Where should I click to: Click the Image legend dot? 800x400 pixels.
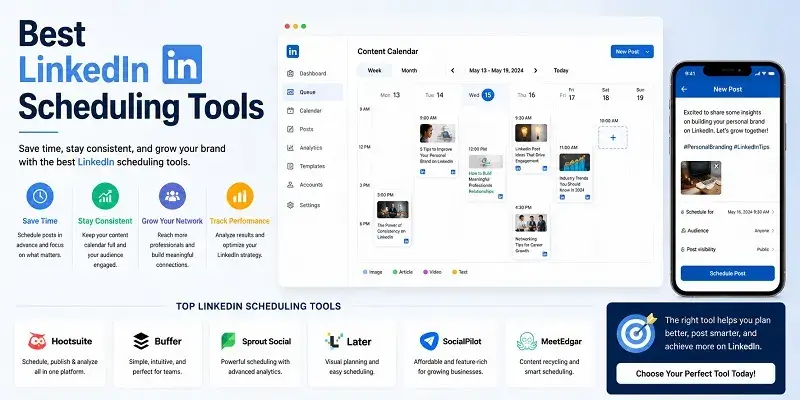pos(365,272)
